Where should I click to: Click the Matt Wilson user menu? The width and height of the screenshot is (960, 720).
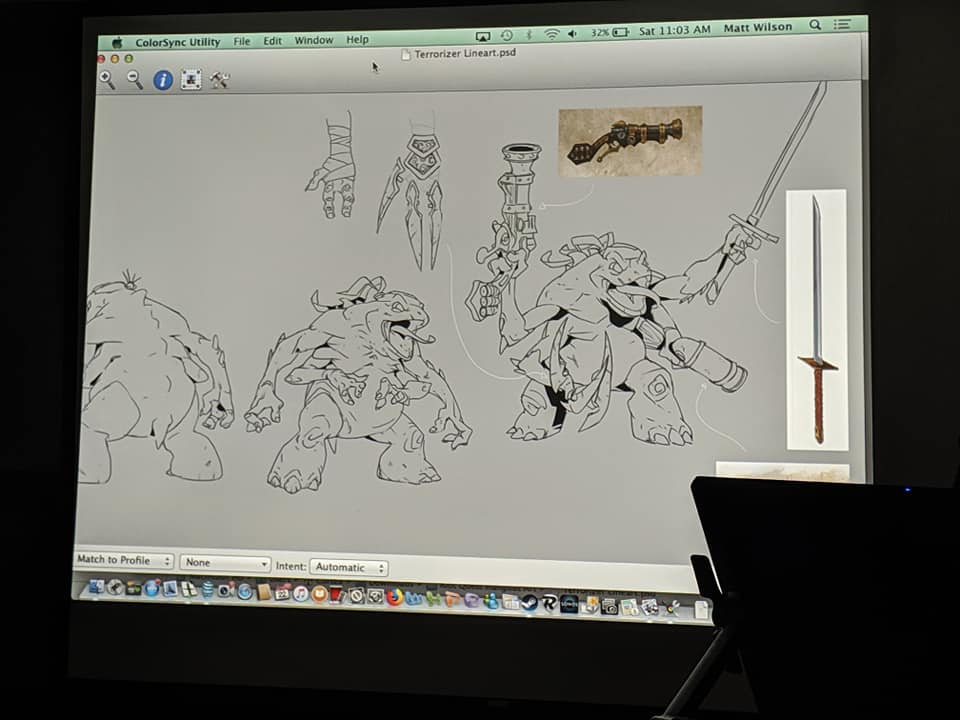pyautogui.click(x=758, y=28)
